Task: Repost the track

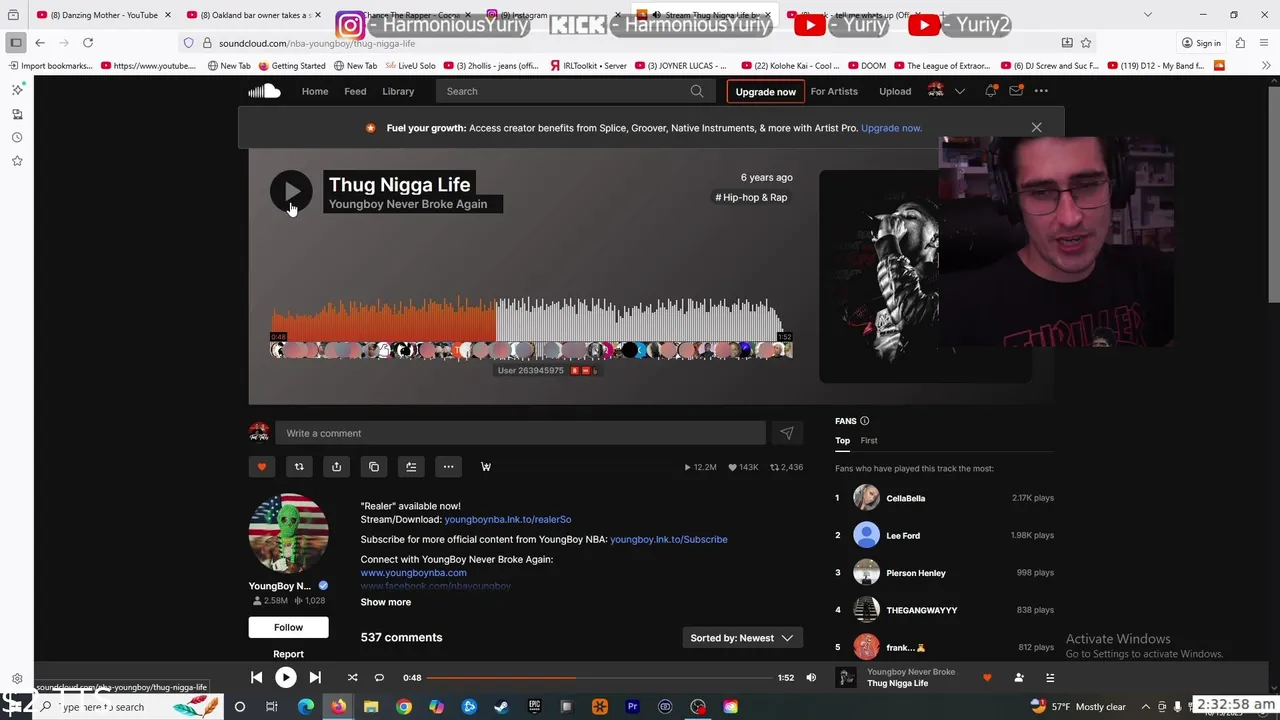Action: [299, 467]
